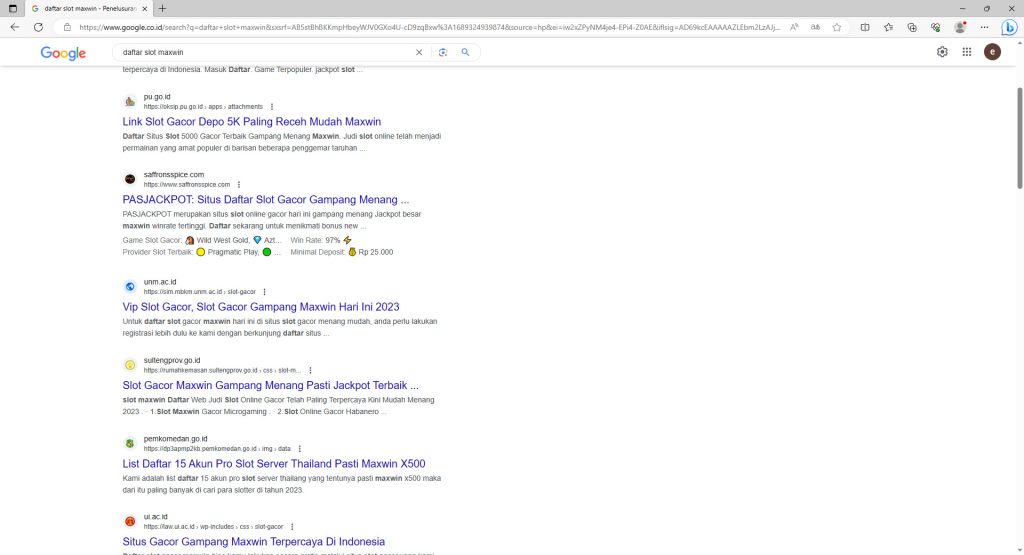Click 'Pragmatic Play' provider text
This screenshot has width=1024, height=555.
(233, 252)
